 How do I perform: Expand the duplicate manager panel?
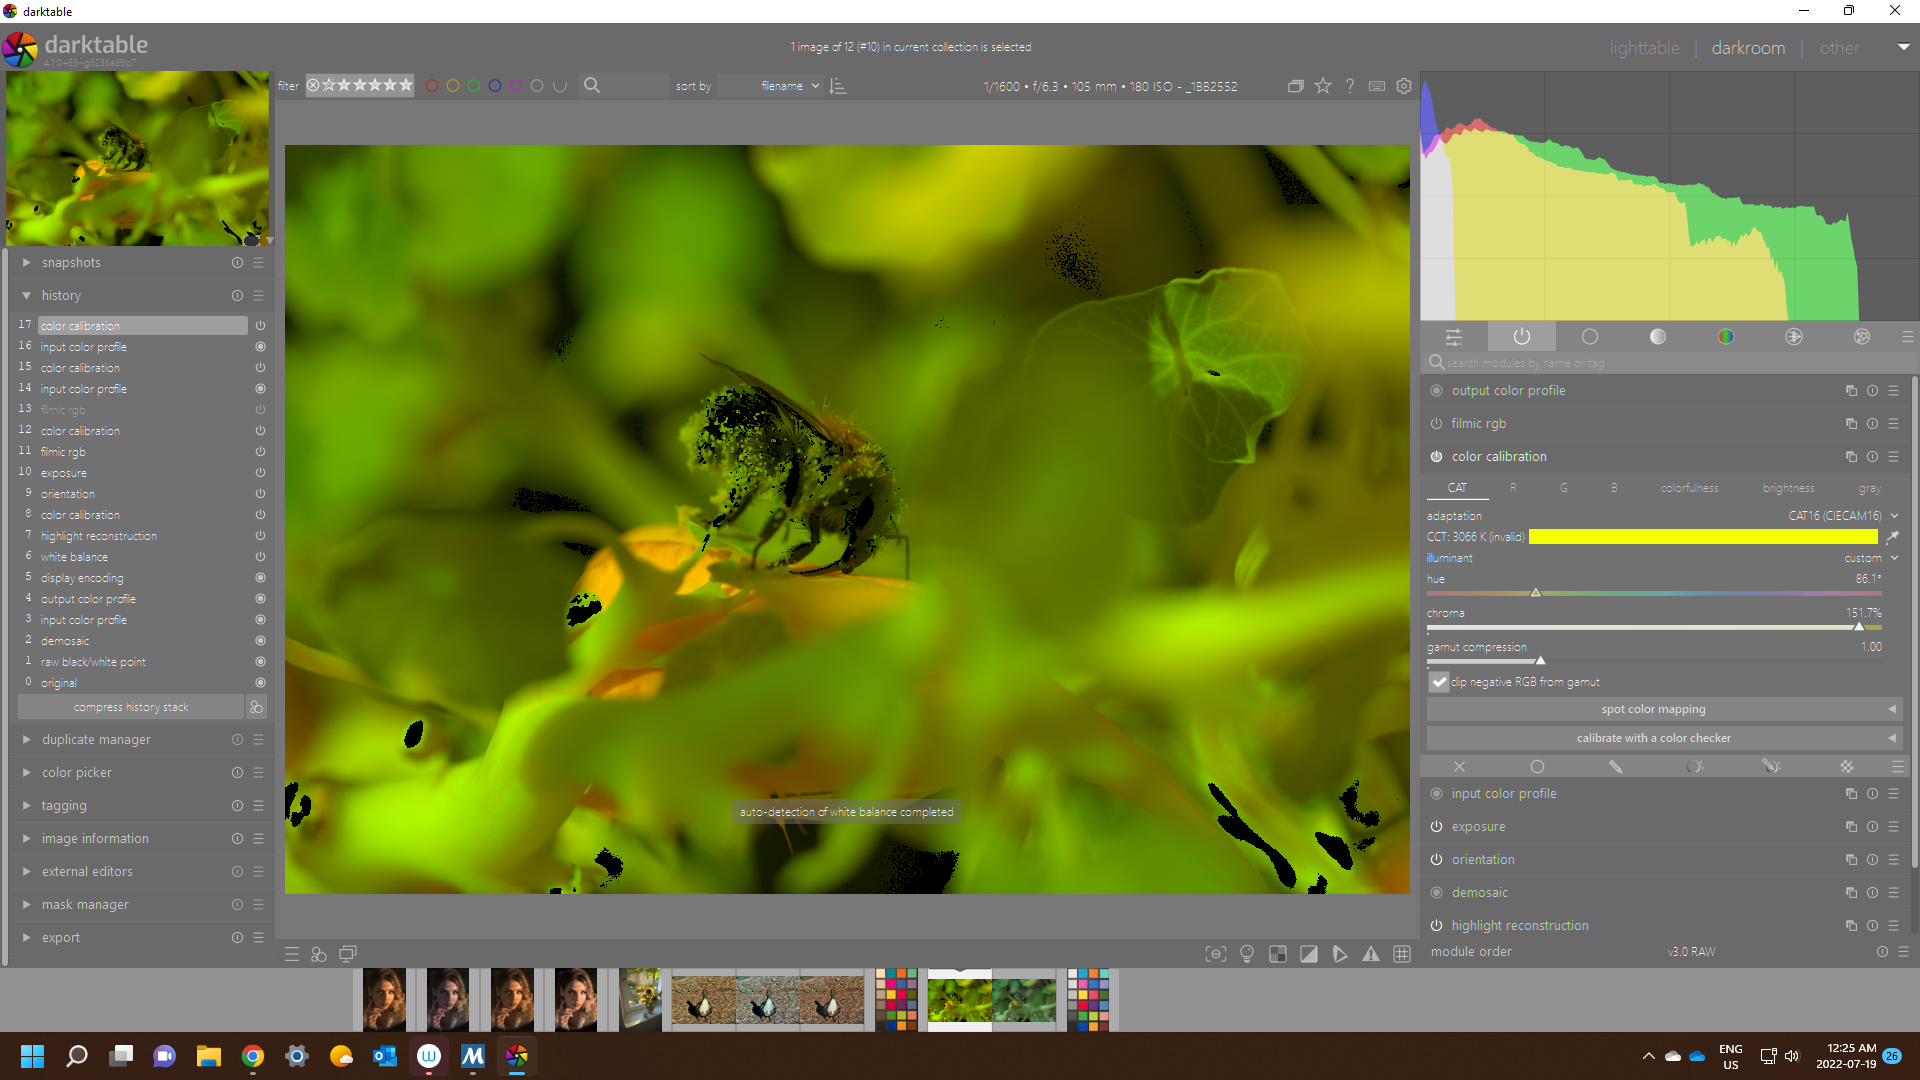(x=96, y=740)
